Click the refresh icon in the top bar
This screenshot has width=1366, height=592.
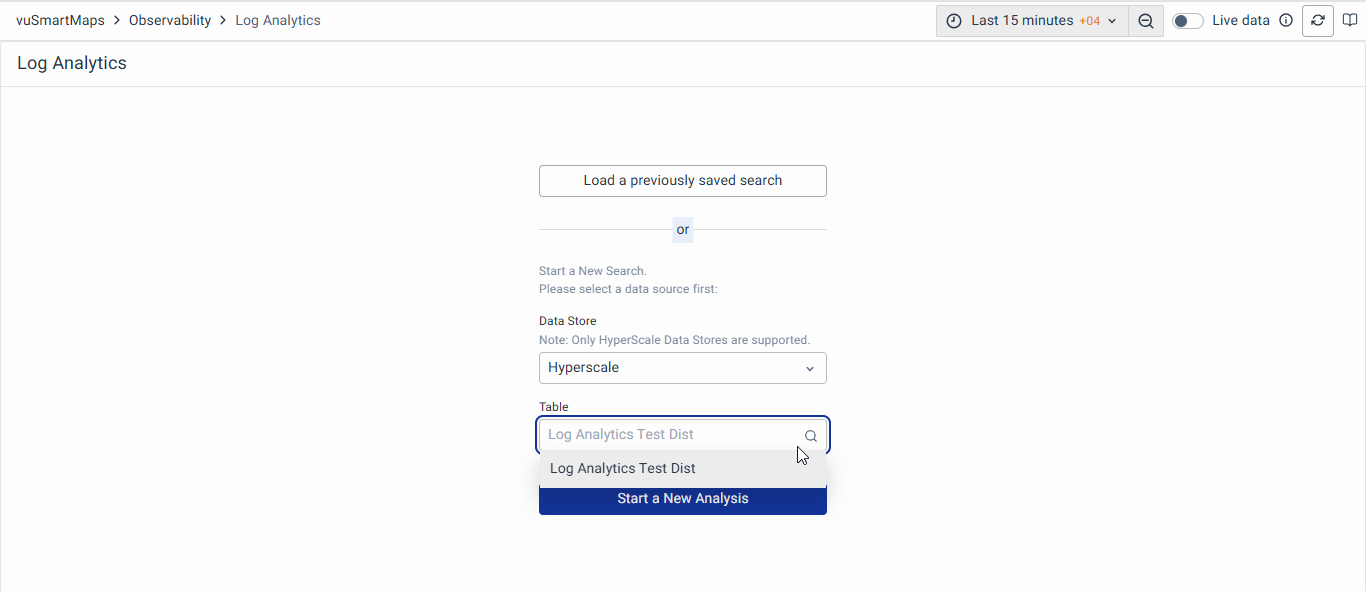1317,21
